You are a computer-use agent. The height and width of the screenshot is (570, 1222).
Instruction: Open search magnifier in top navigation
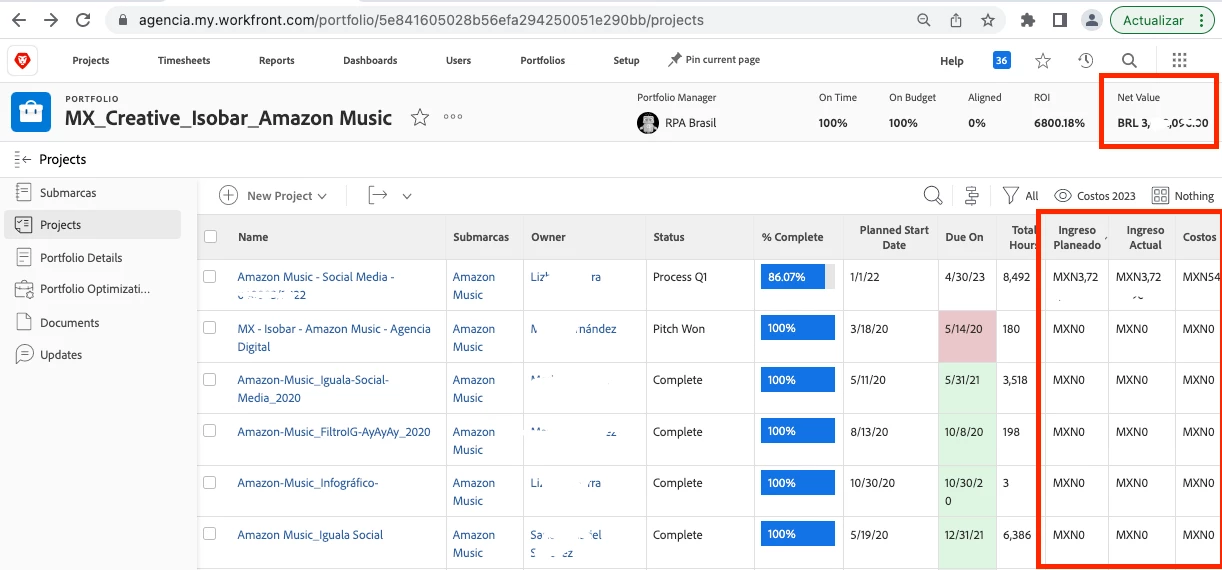[x=1129, y=61]
